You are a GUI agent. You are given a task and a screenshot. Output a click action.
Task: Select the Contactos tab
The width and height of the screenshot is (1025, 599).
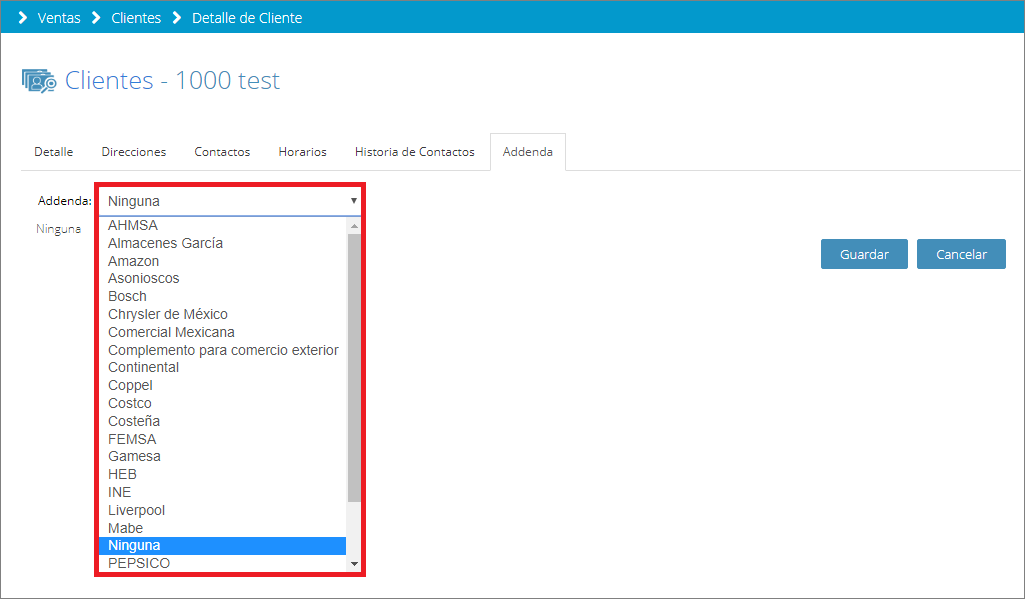pos(222,152)
